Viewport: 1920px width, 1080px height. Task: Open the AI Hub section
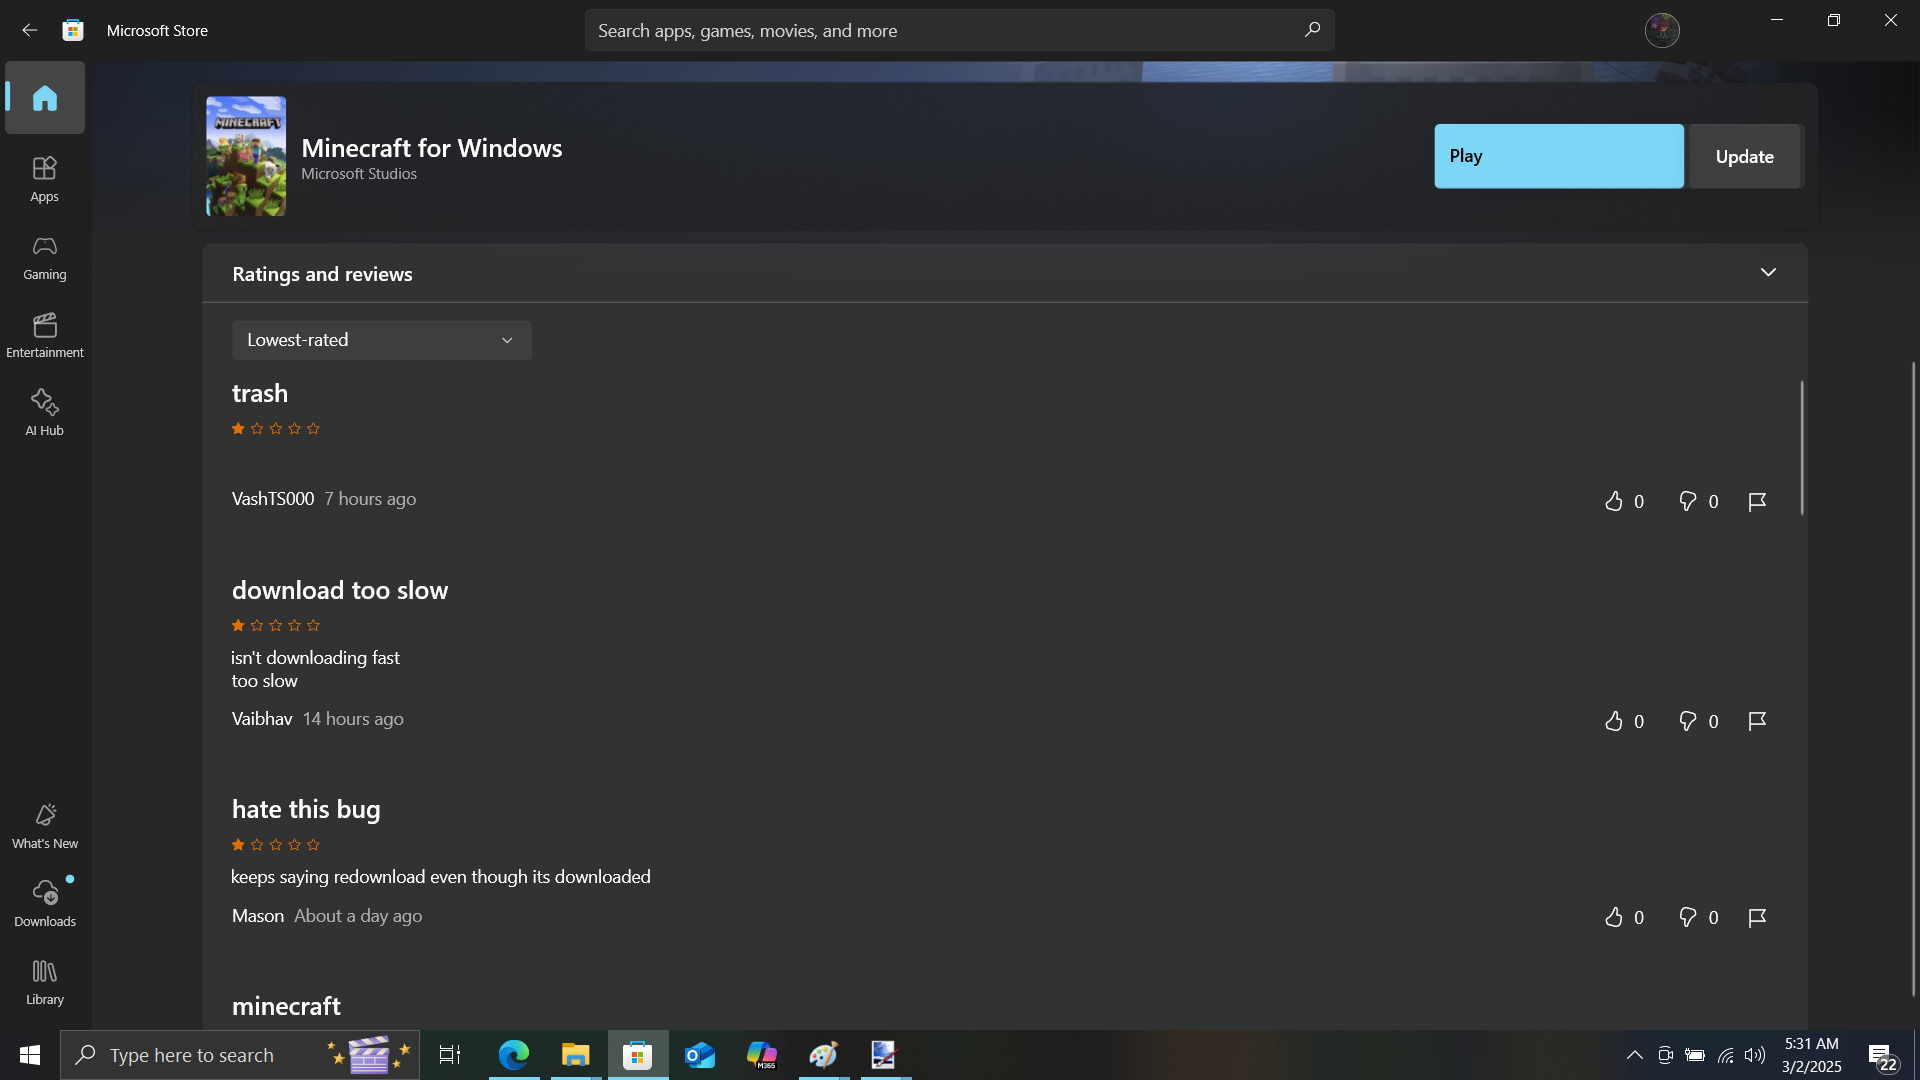click(x=45, y=414)
